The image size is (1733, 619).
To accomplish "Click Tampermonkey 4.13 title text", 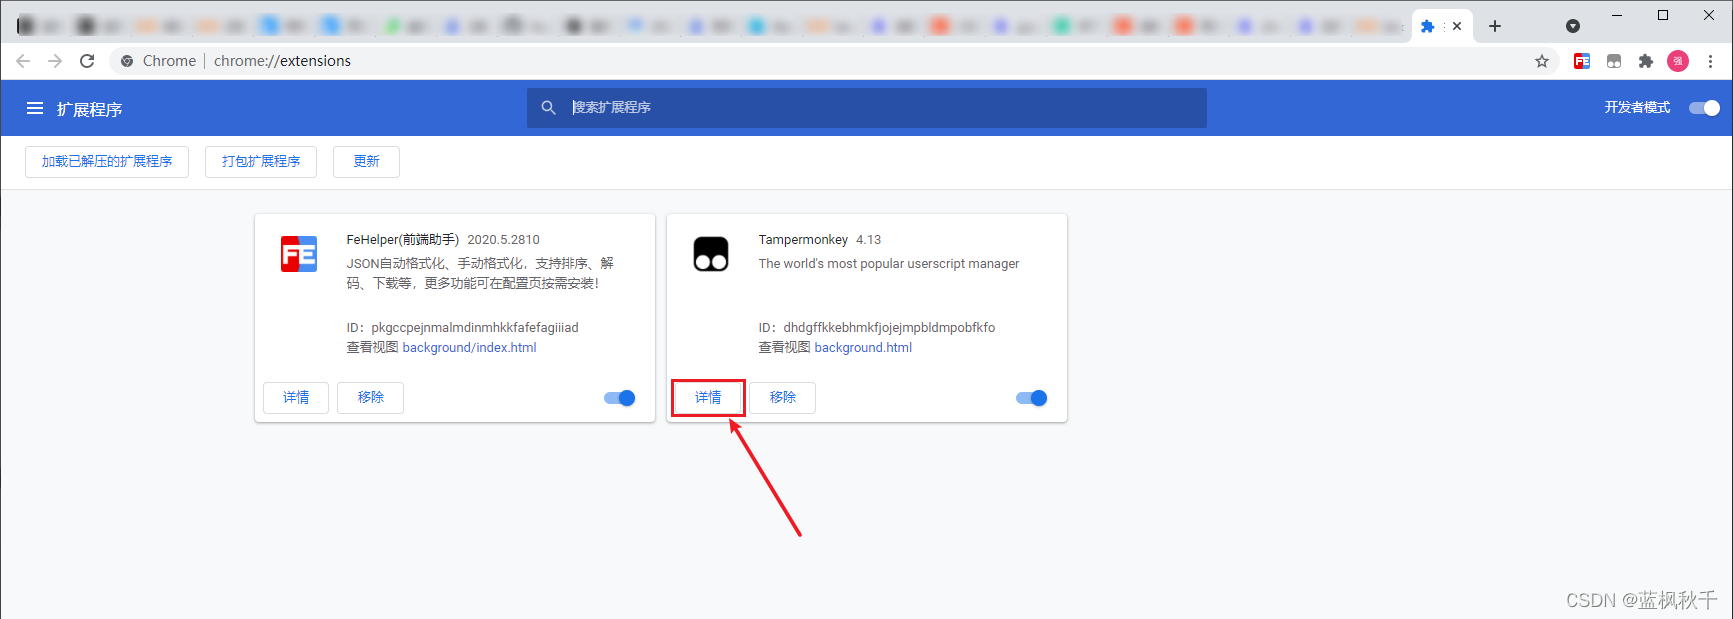I will [x=820, y=239].
